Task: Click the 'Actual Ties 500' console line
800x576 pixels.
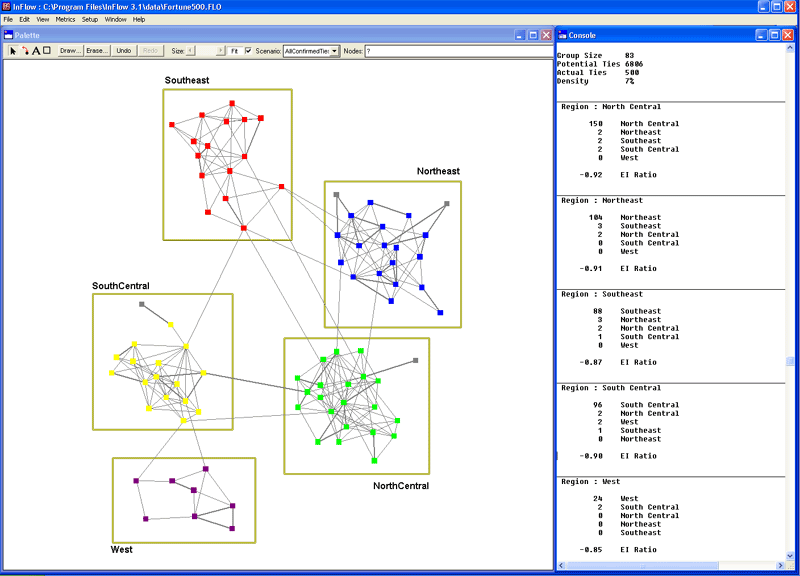Action: pyautogui.click(x=598, y=72)
